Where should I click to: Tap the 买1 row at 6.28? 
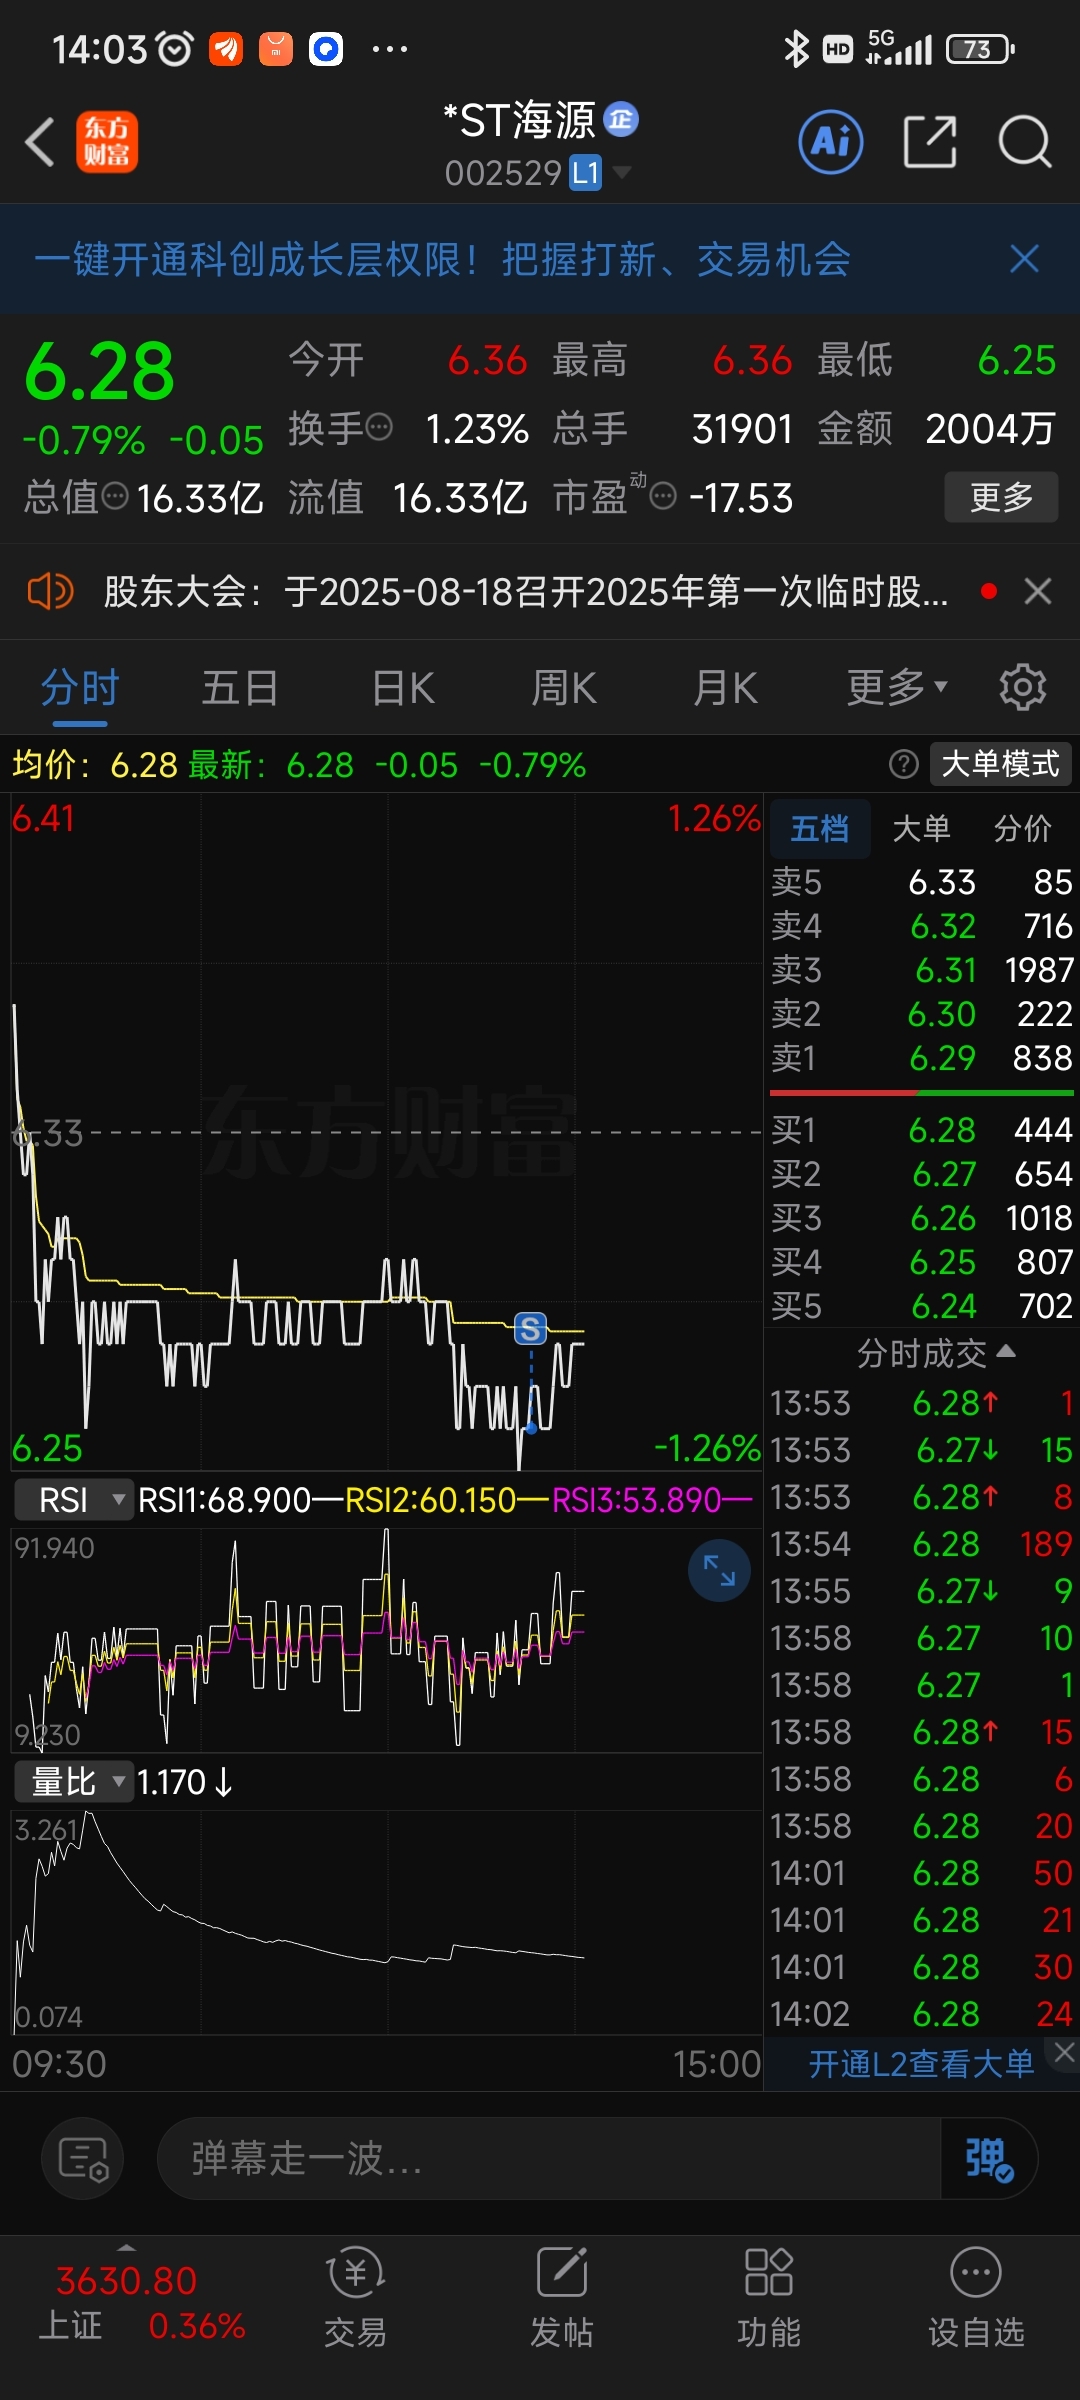click(922, 1130)
